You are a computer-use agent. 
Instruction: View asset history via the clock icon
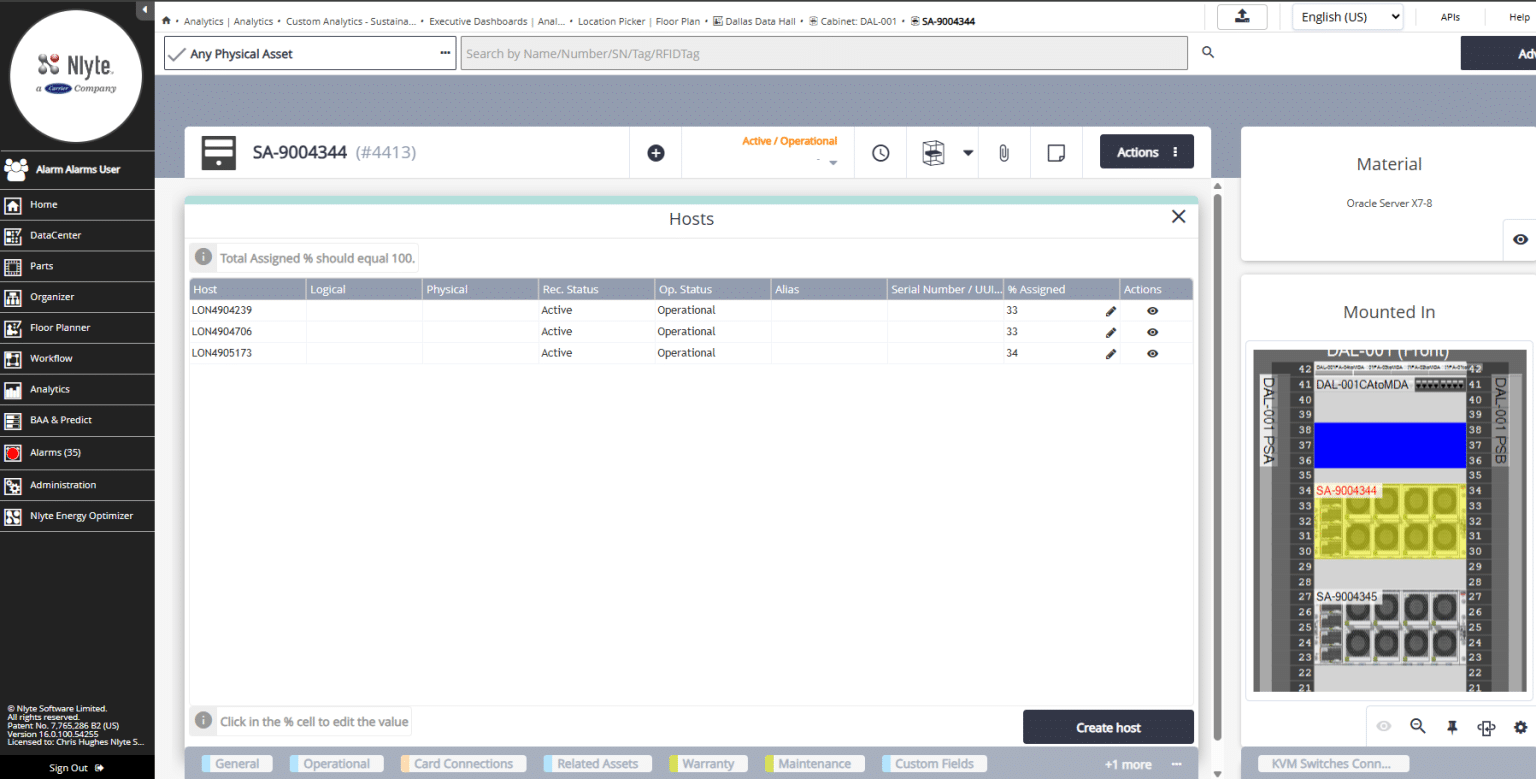click(879, 152)
